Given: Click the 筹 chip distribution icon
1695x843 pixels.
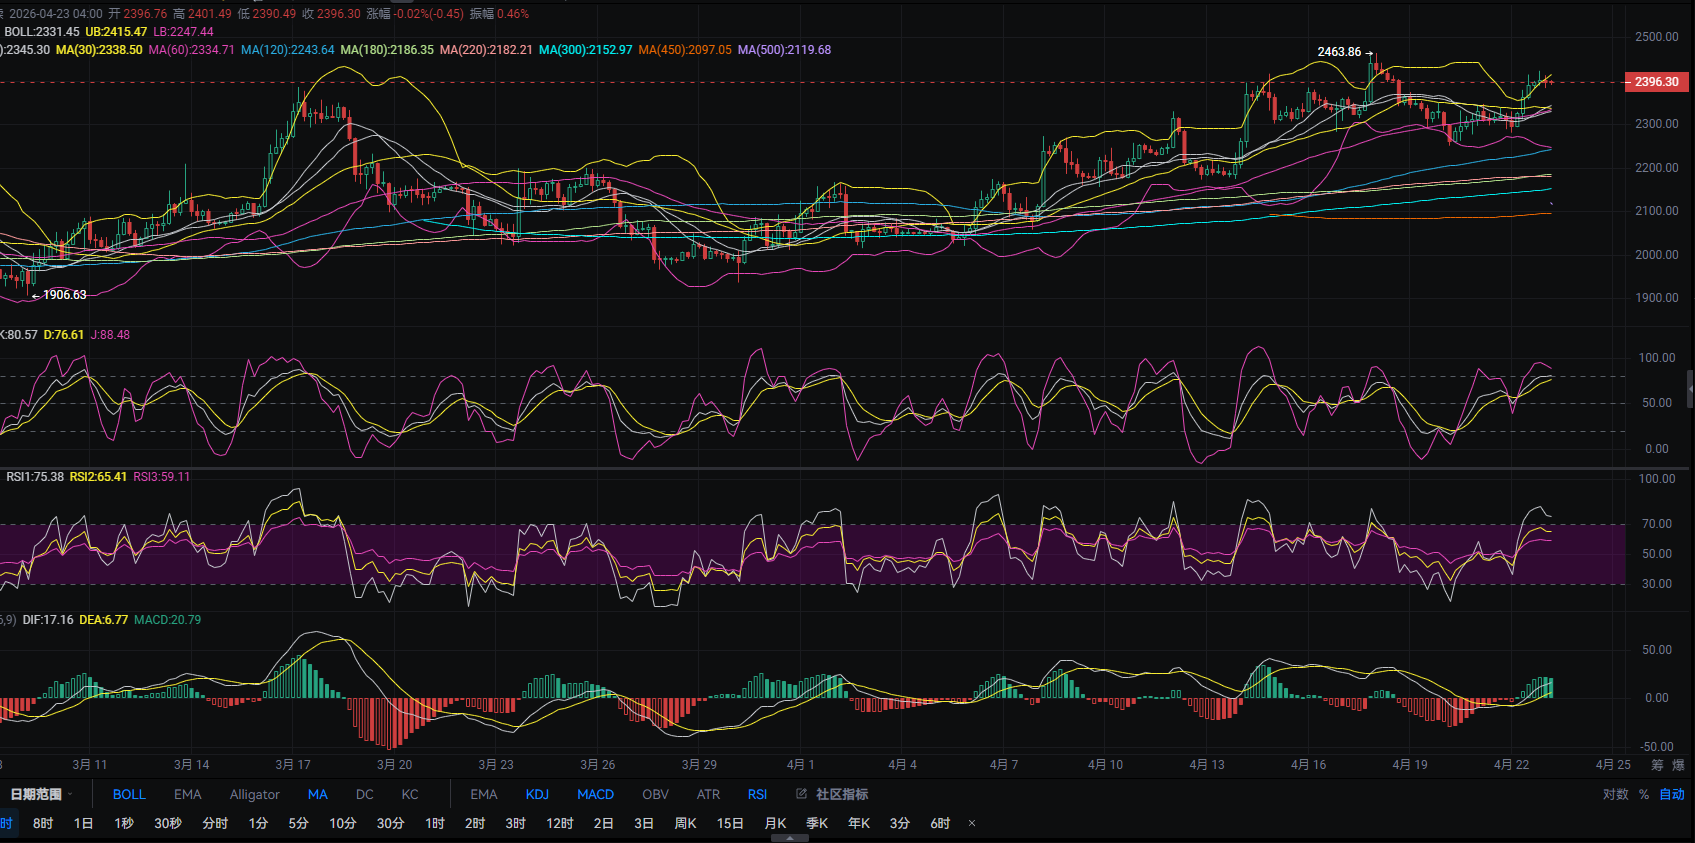Looking at the screenshot, I should coord(1657,765).
